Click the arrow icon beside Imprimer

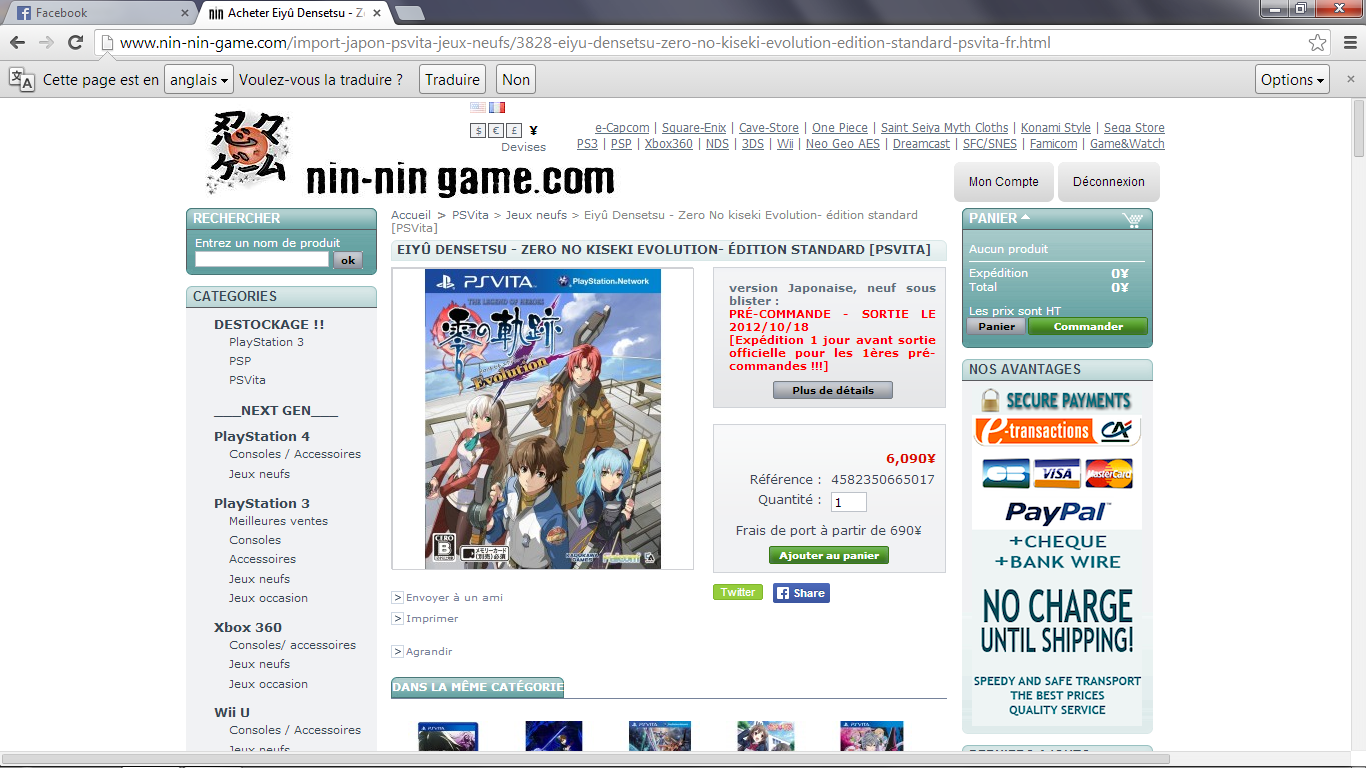click(x=397, y=619)
